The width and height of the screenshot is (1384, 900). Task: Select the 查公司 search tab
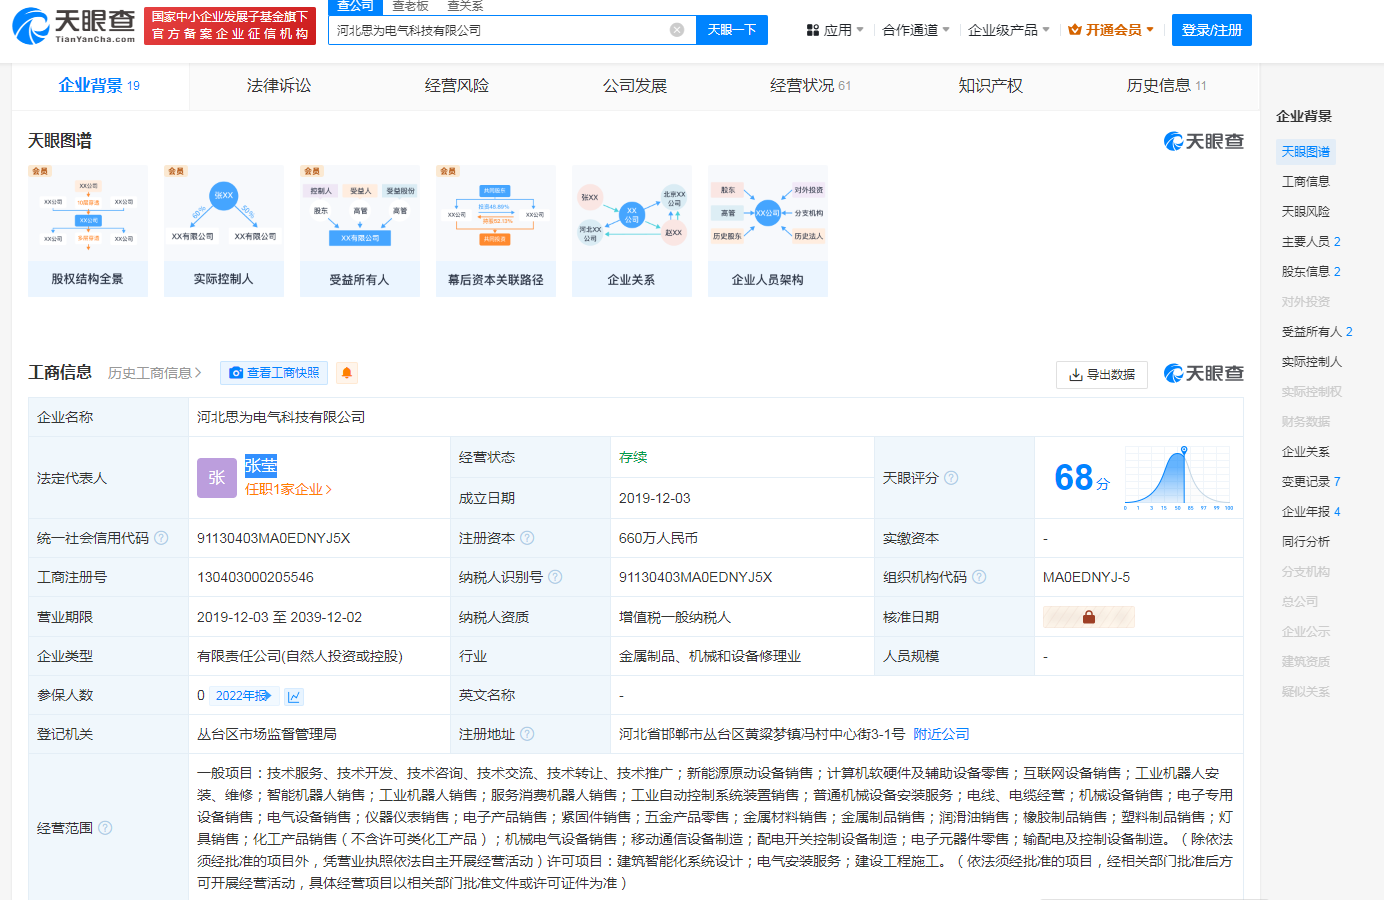355,7
